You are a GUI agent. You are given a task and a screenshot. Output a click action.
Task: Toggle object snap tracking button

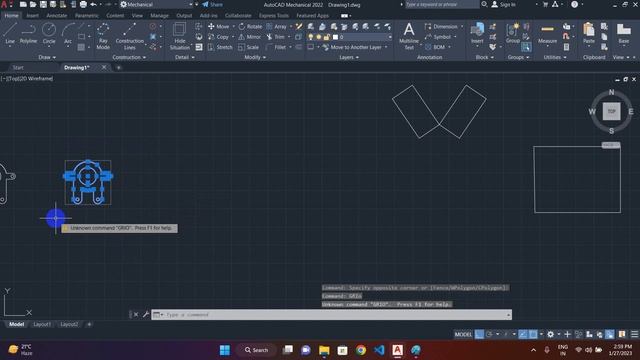pyautogui.click(x=523, y=334)
